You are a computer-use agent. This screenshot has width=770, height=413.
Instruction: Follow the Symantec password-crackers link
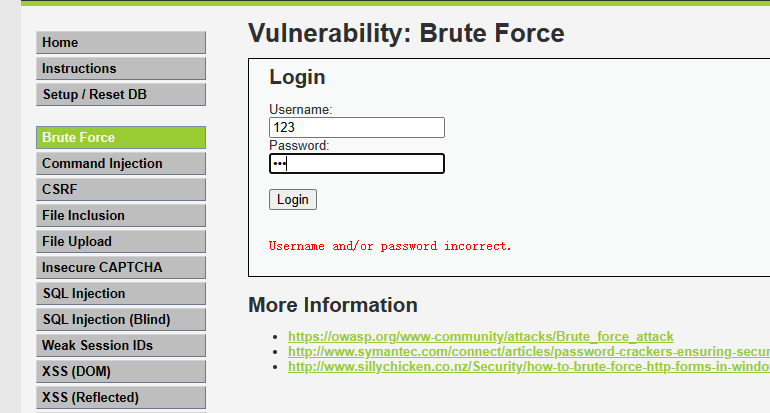[x=528, y=352]
